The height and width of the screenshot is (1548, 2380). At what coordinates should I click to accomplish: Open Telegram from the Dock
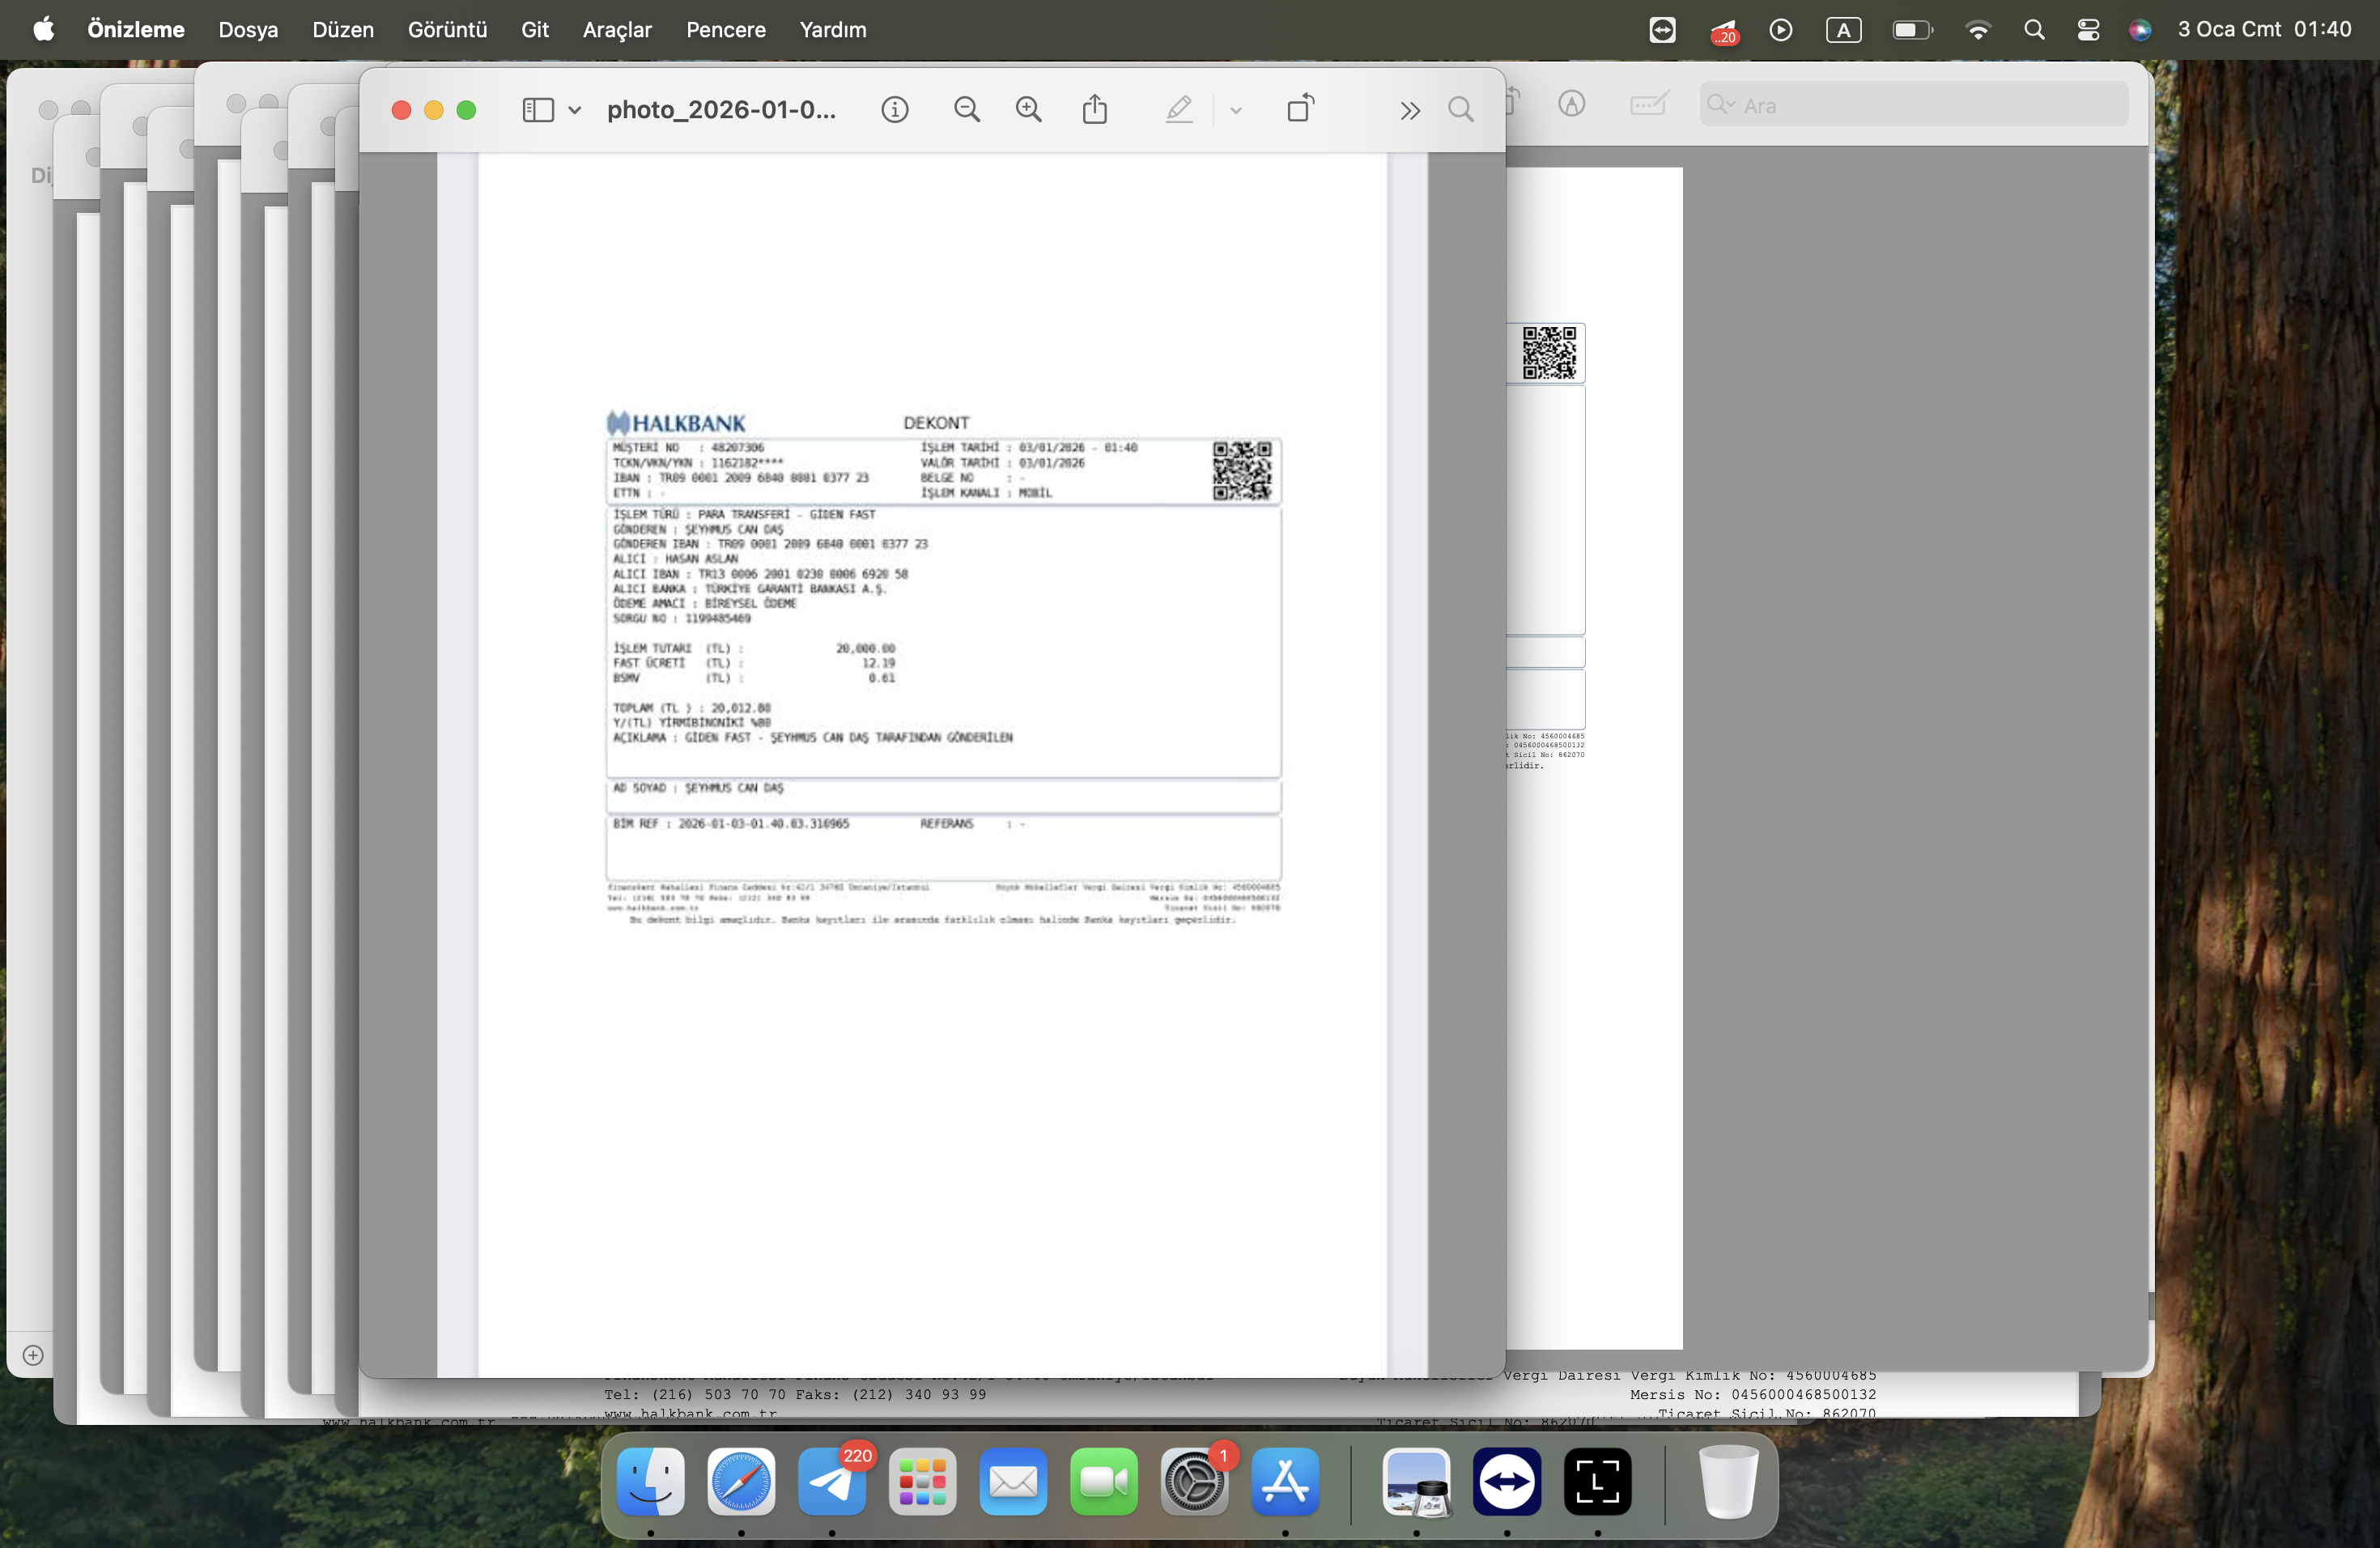coord(832,1481)
